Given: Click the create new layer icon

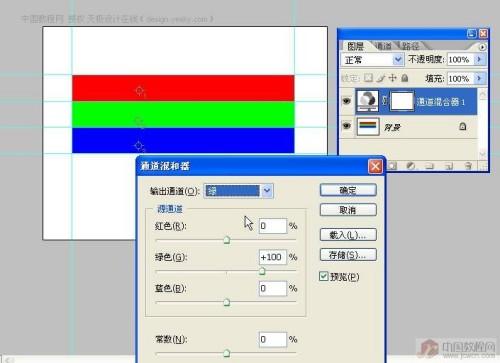Looking at the screenshot, I should coord(449,166).
